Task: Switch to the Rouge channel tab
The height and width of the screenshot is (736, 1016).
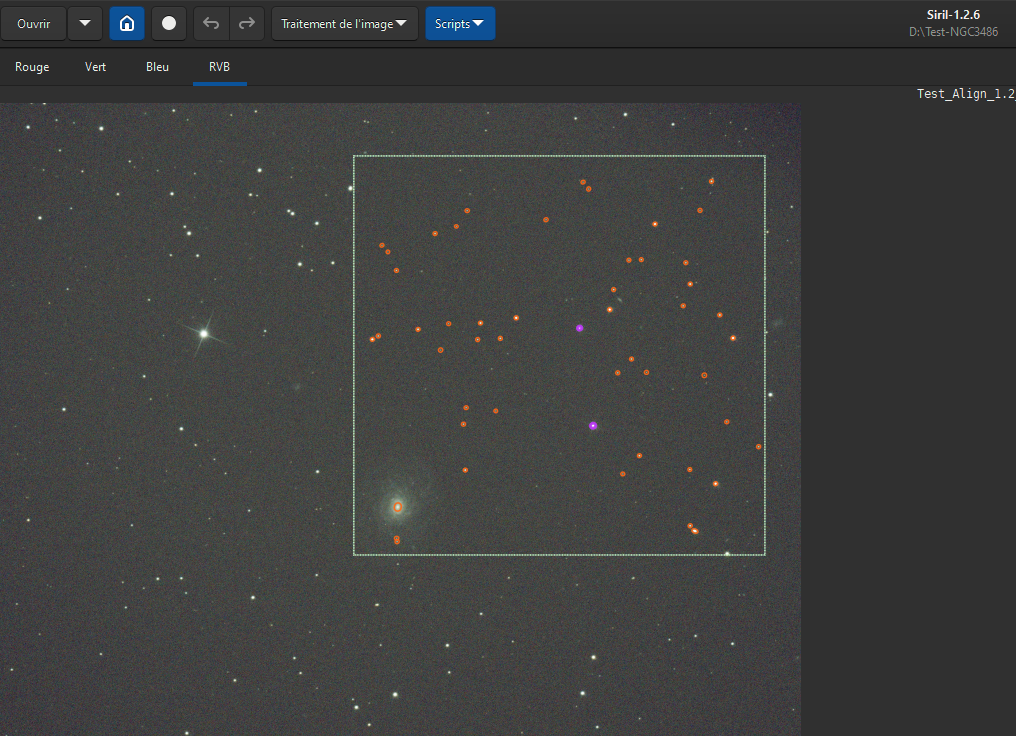Action: 32,67
